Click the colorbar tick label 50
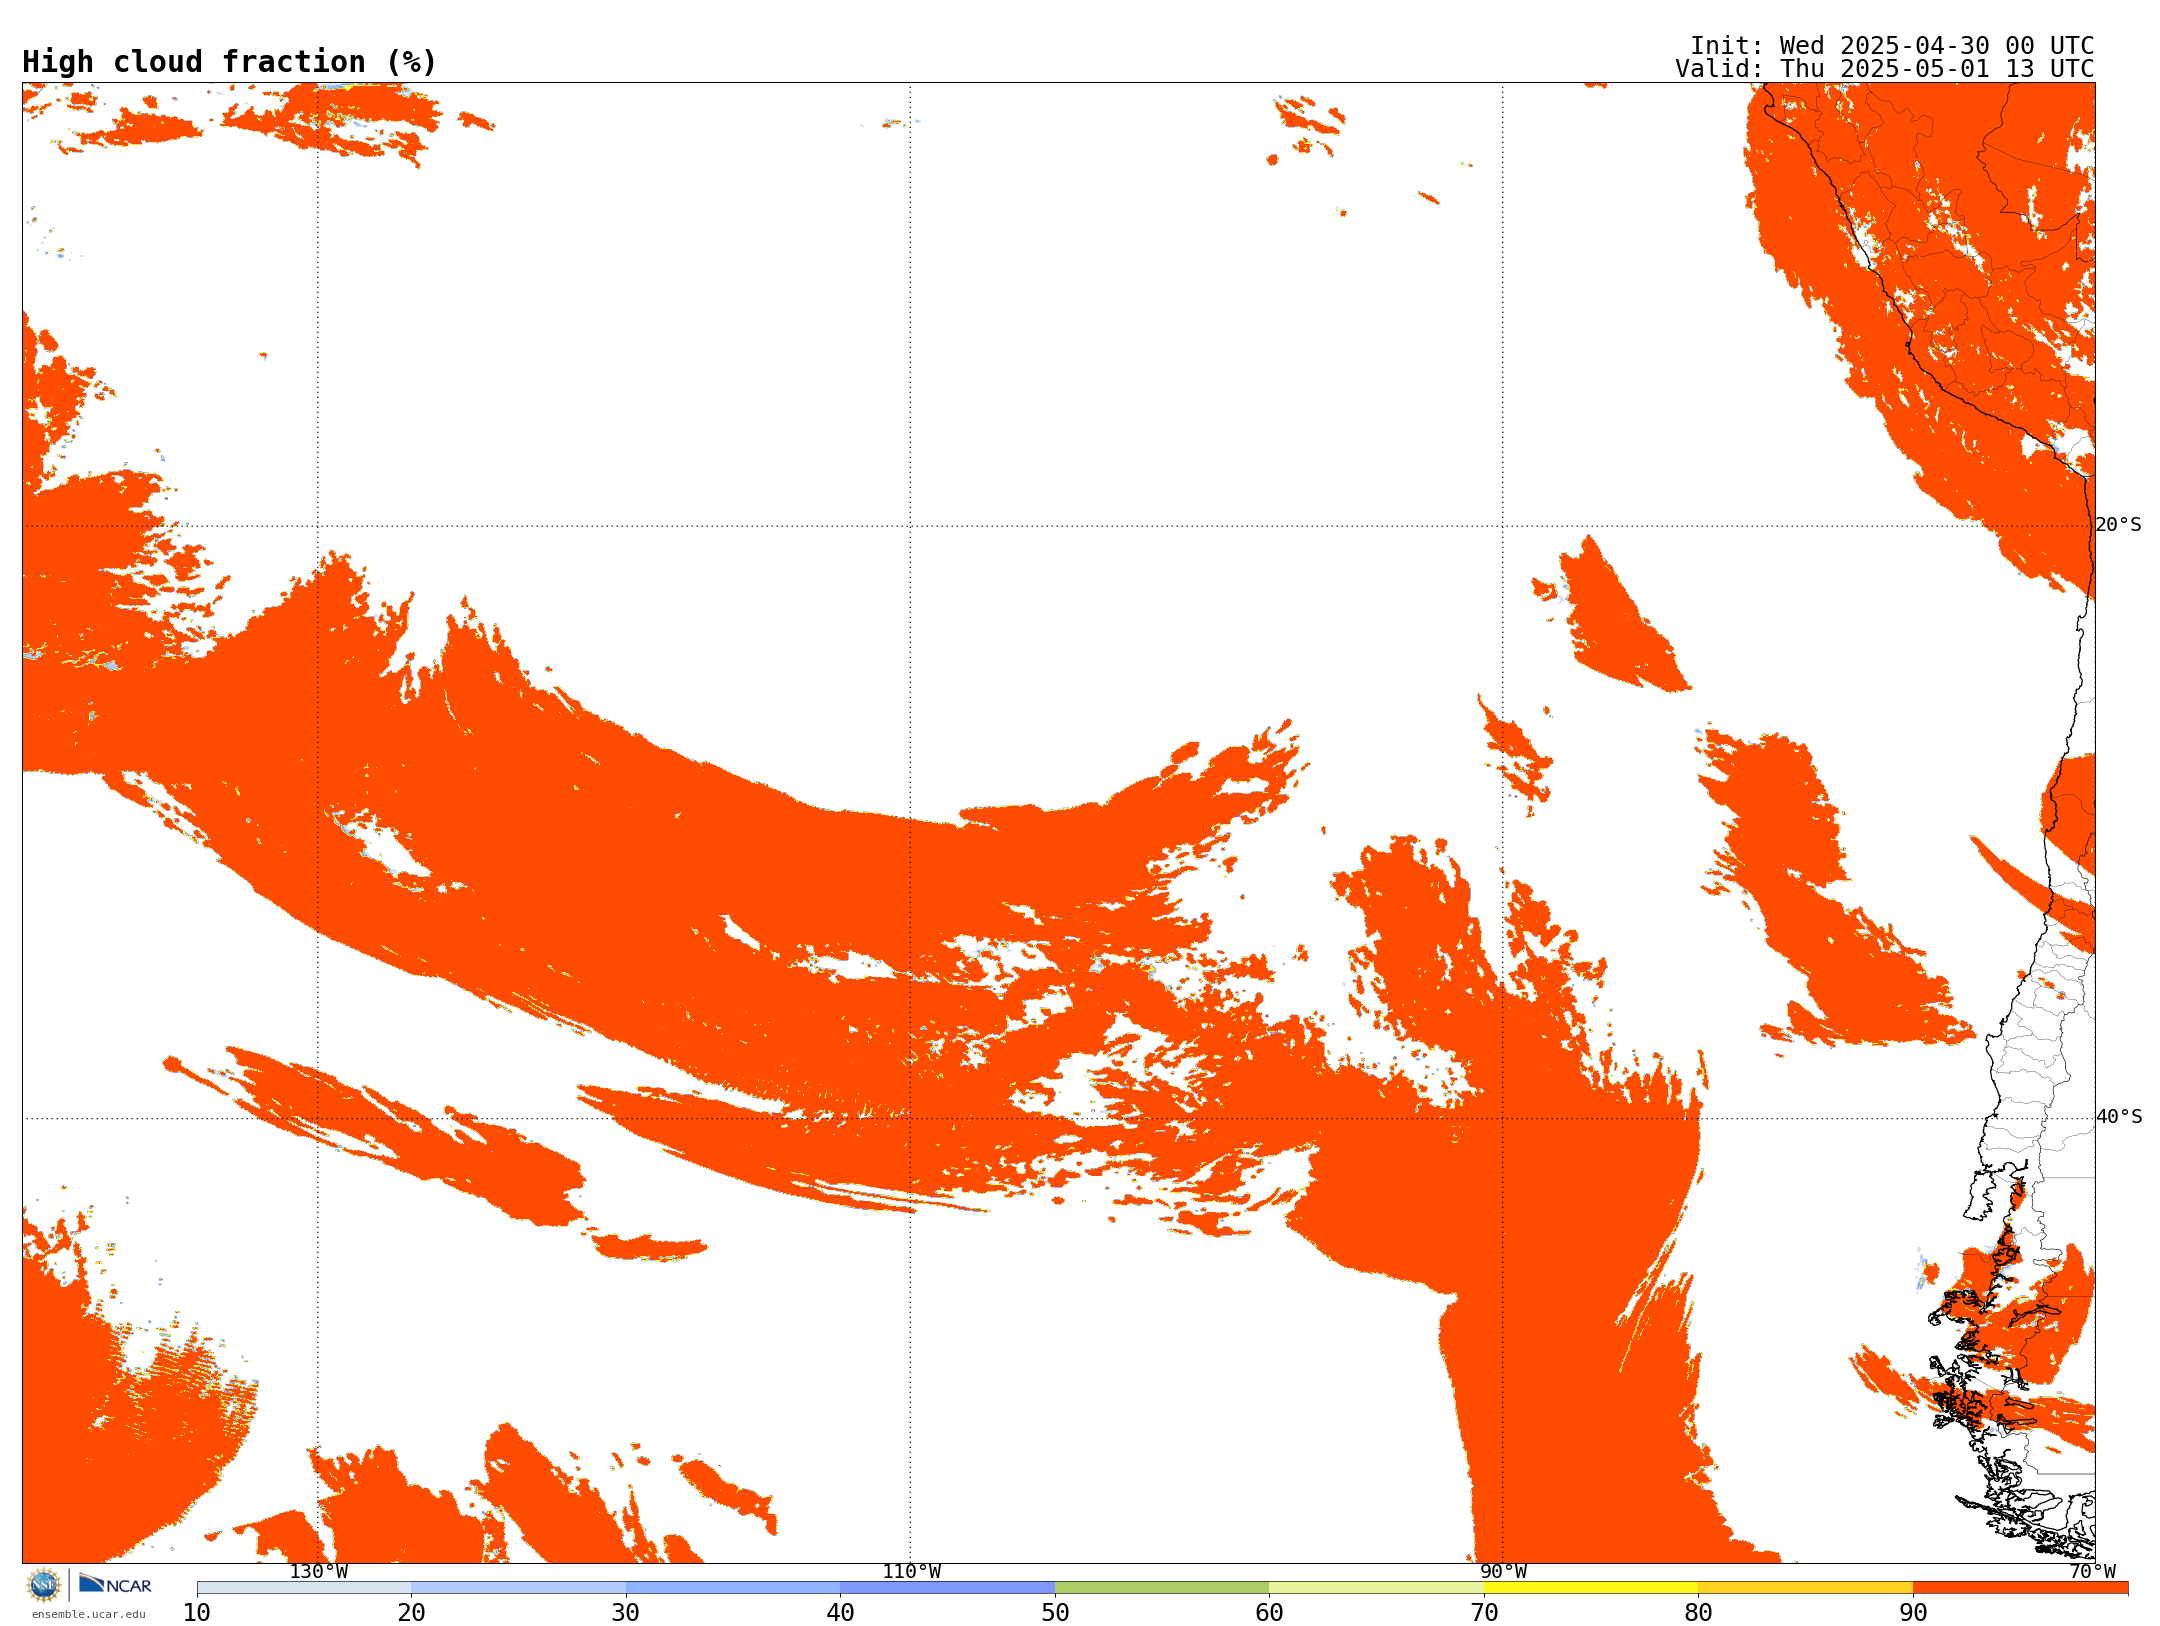The width and height of the screenshot is (2160, 1626). tap(1055, 1612)
